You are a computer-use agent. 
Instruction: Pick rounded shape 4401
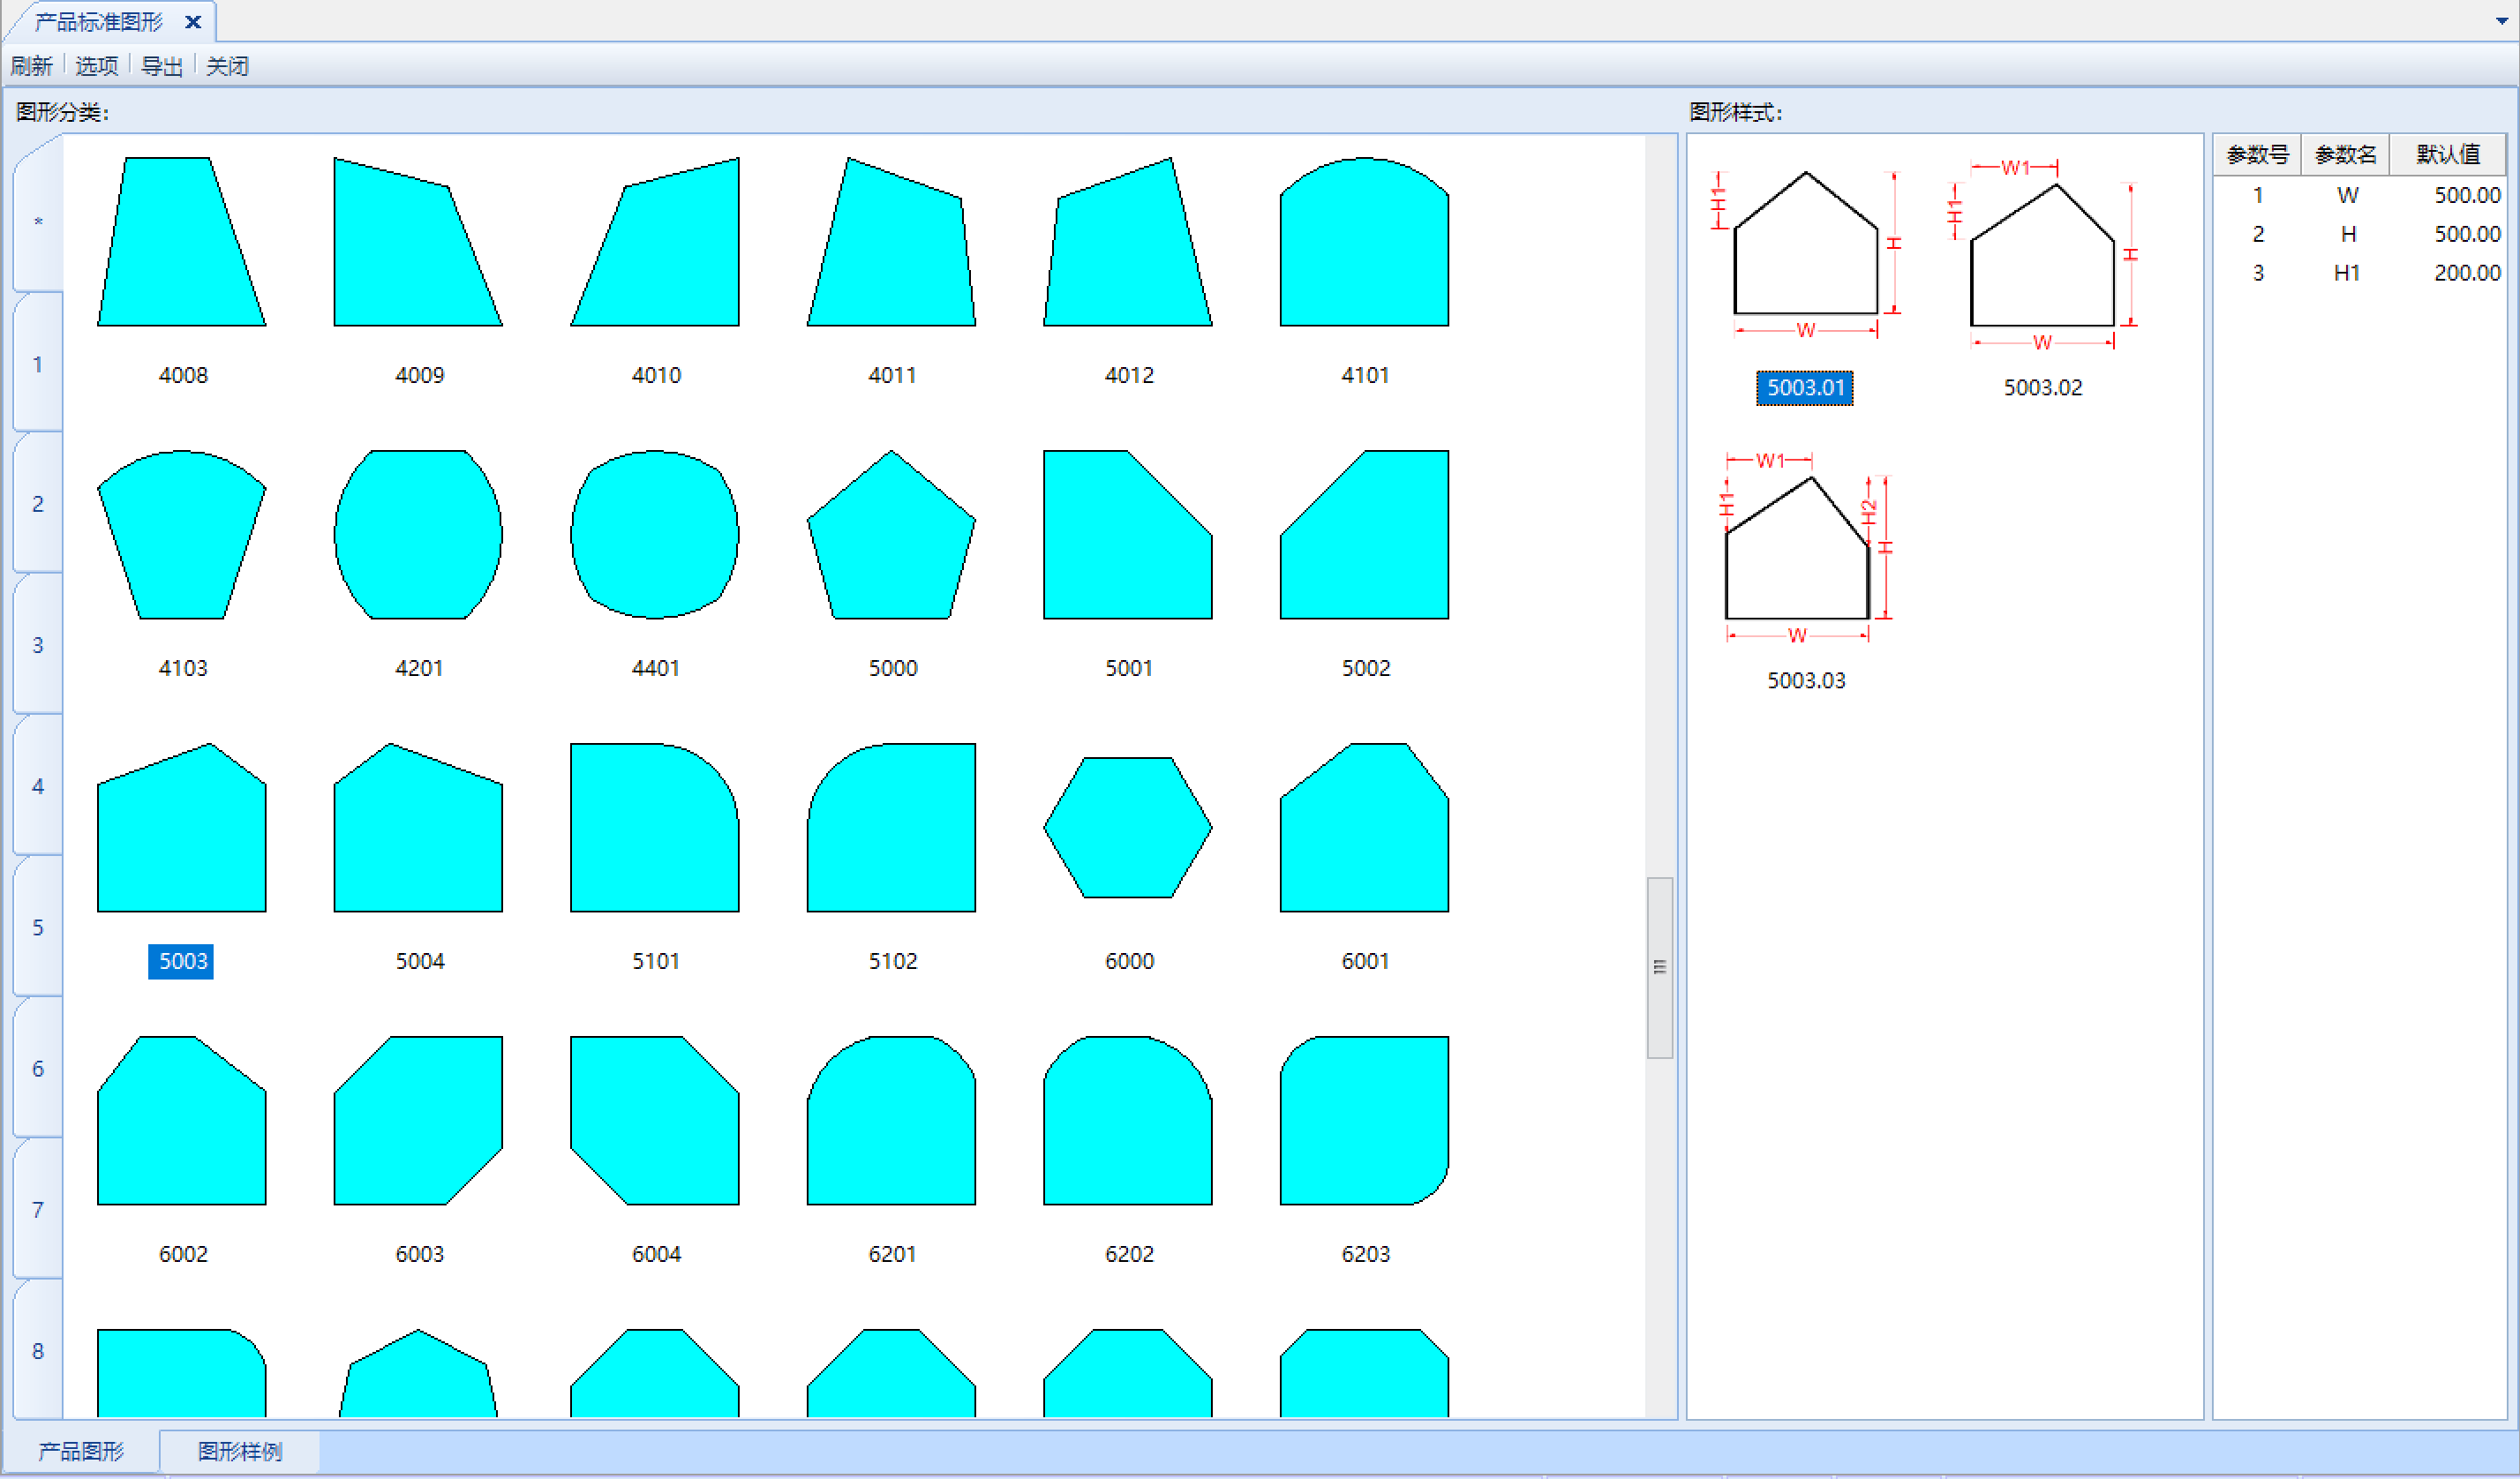[x=655, y=534]
